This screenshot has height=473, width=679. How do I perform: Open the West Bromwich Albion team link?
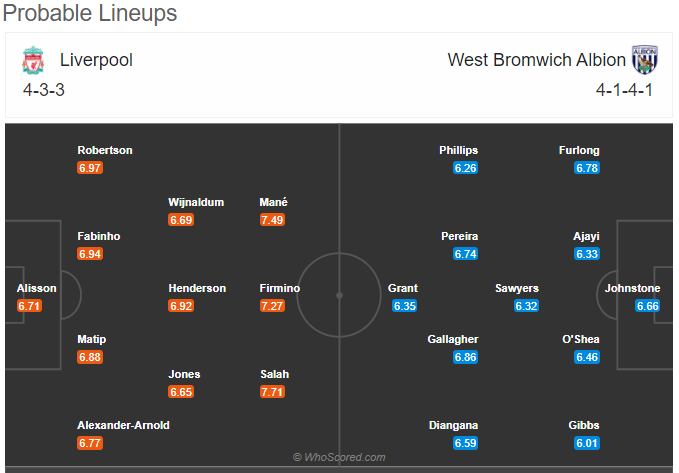tap(537, 60)
